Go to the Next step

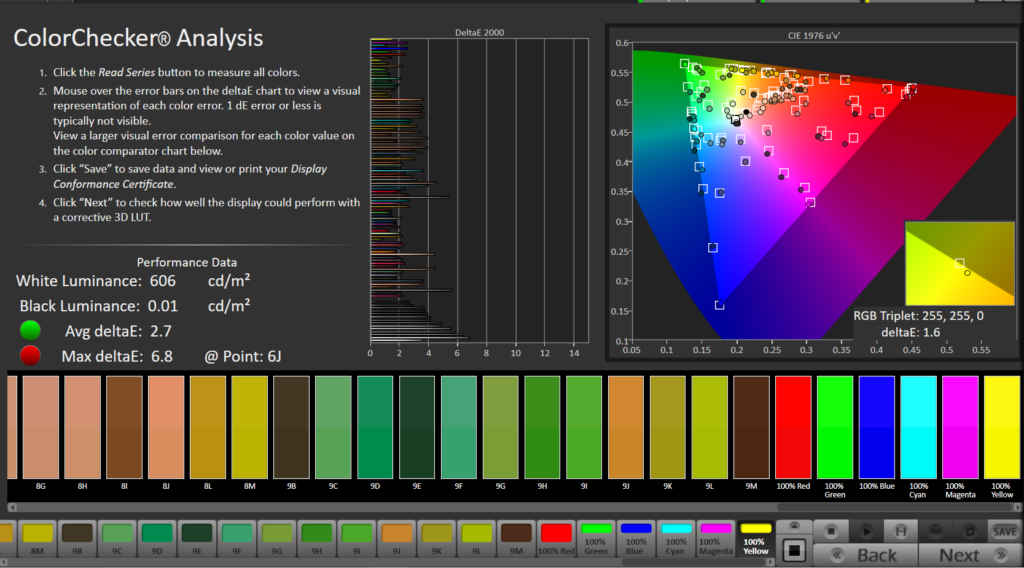coord(968,555)
